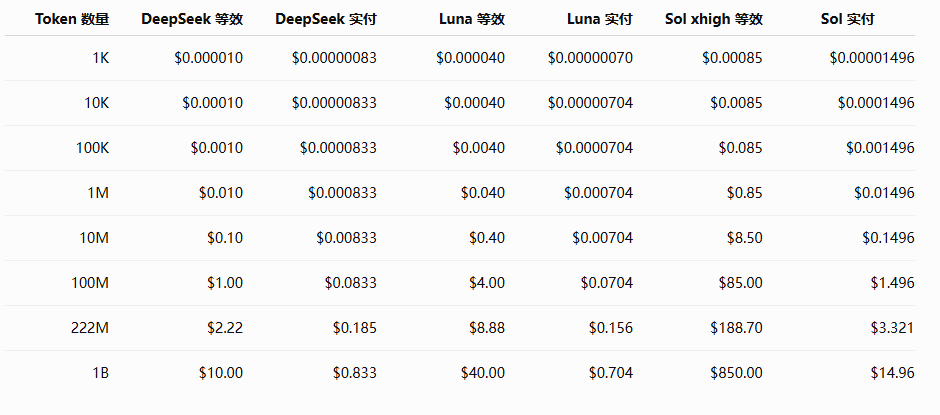Screen dimensions: 940x415
Task: Pick the 222M Luna value "$8.88"
Action: click(x=487, y=328)
